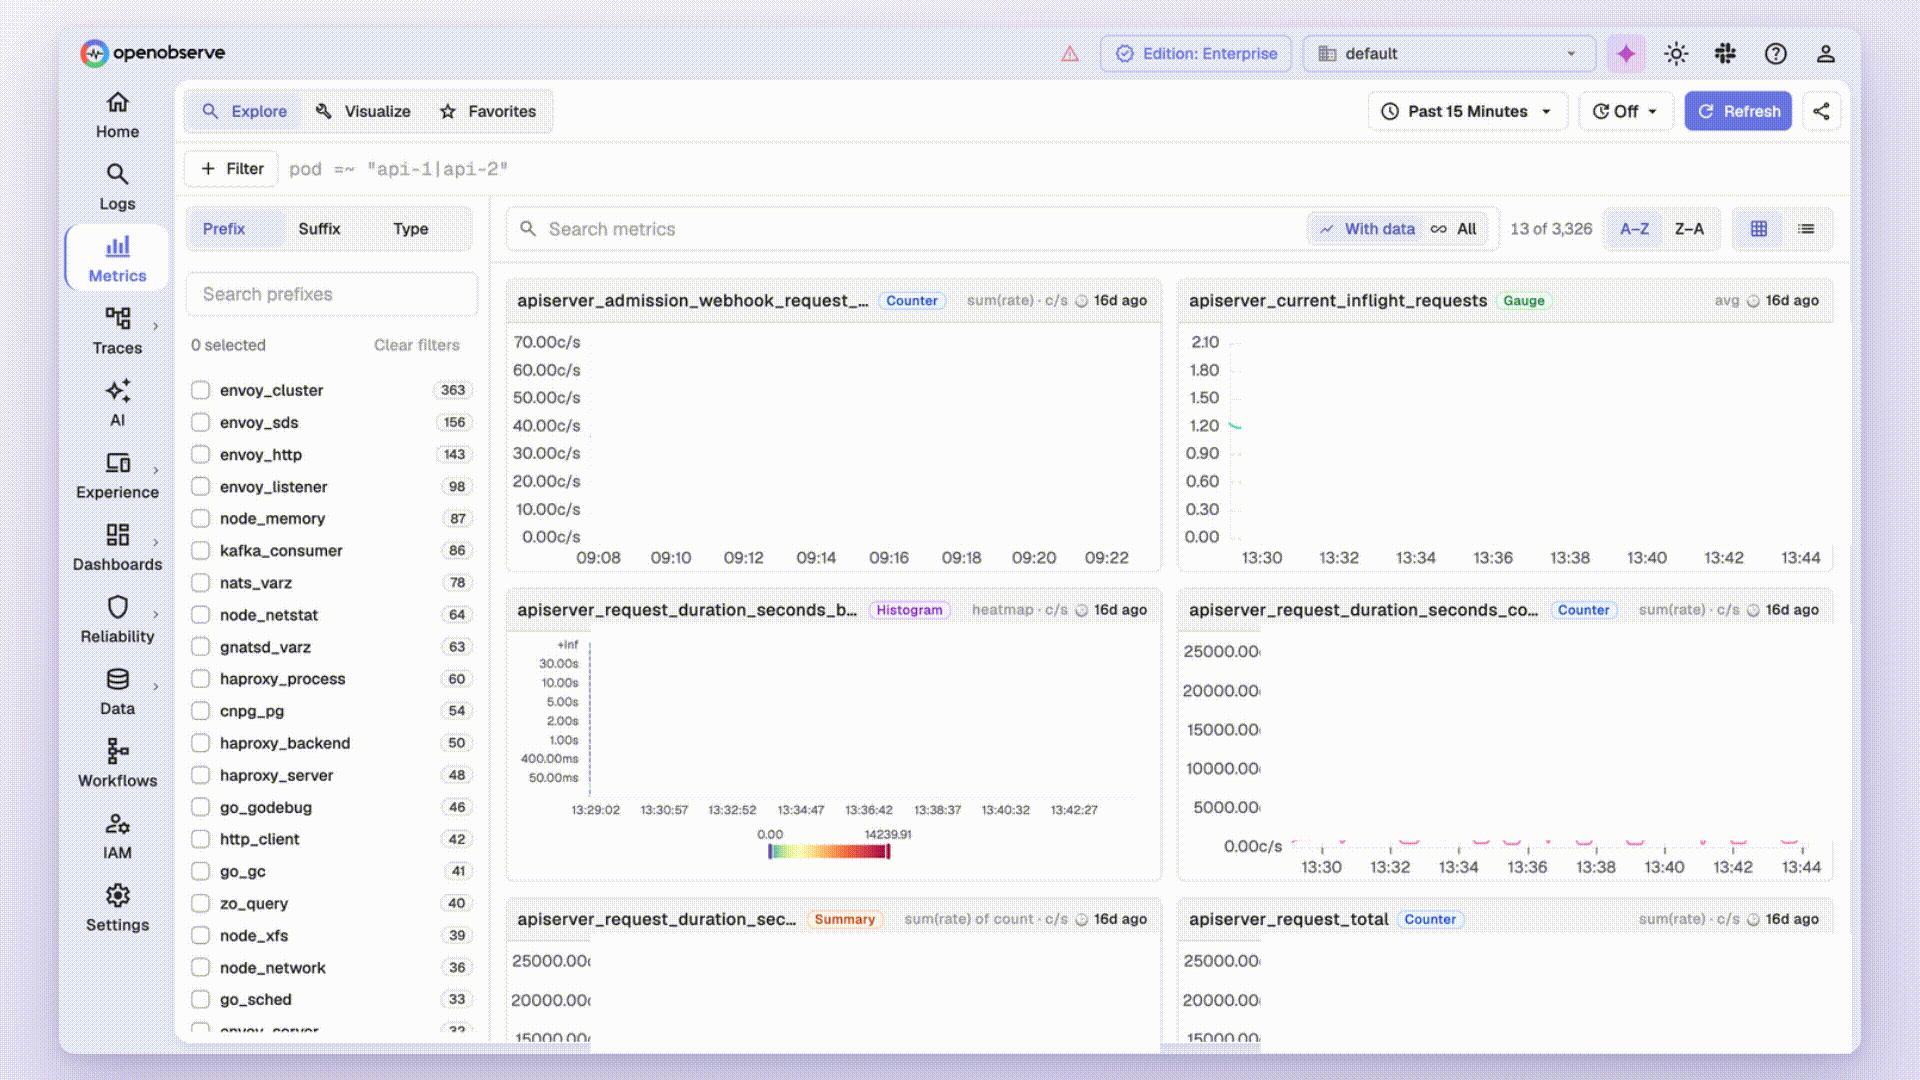Open the user profile icon
1920x1080 pixels.
tap(1825, 54)
